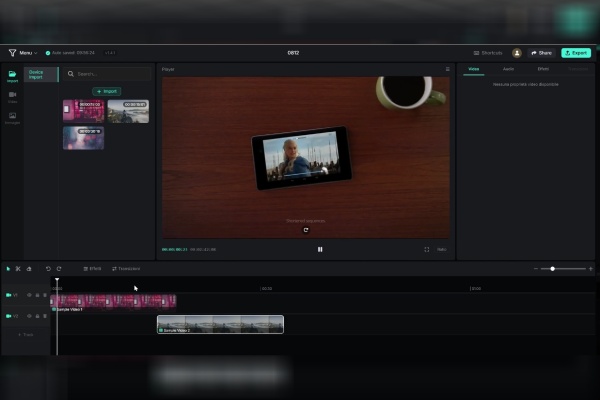Image resolution: width=600 pixels, height=400 pixels.
Task: Switch to the Video properties tab
Action: coord(473,69)
